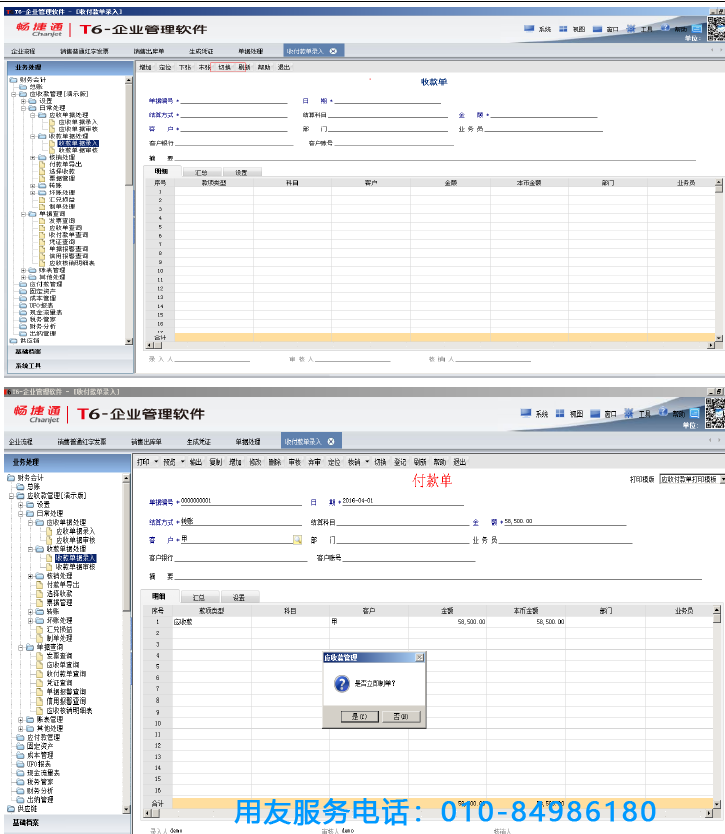Open 固定资产 folder in lower window tree
This screenshot has width=725, height=834.
tap(40, 746)
